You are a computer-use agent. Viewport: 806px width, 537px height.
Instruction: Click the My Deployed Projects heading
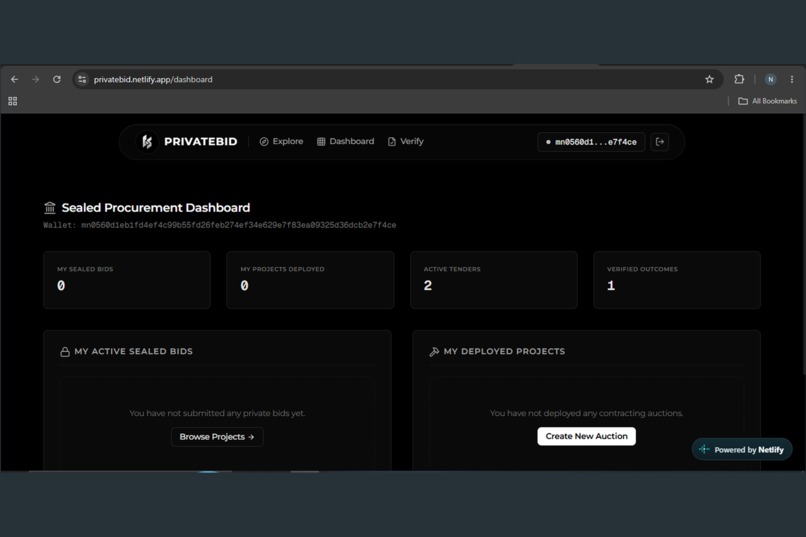(x=504, y=351)
